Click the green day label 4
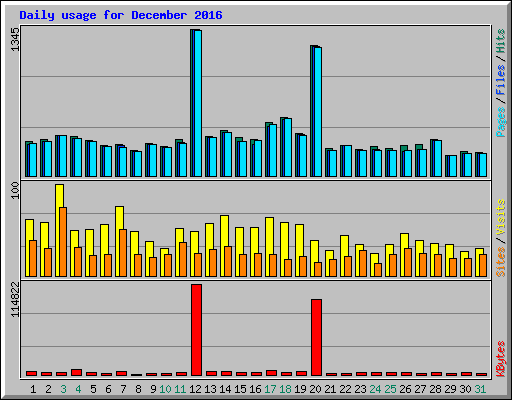The width and height of the screenshot is (512, 400). pyautogui.click(x=78, y=389)
